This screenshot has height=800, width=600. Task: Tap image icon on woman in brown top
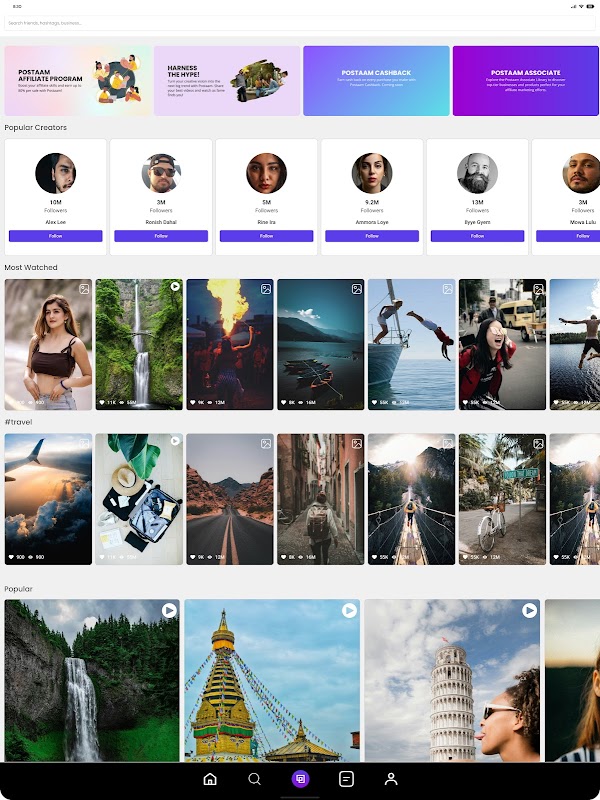coord(84,289)
